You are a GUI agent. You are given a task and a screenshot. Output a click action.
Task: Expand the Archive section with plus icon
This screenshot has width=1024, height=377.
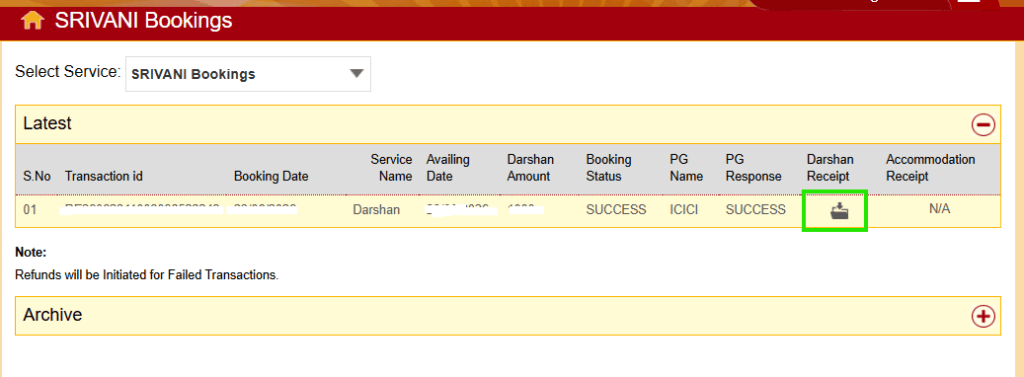pyautogui.click(x=983, y=316)
